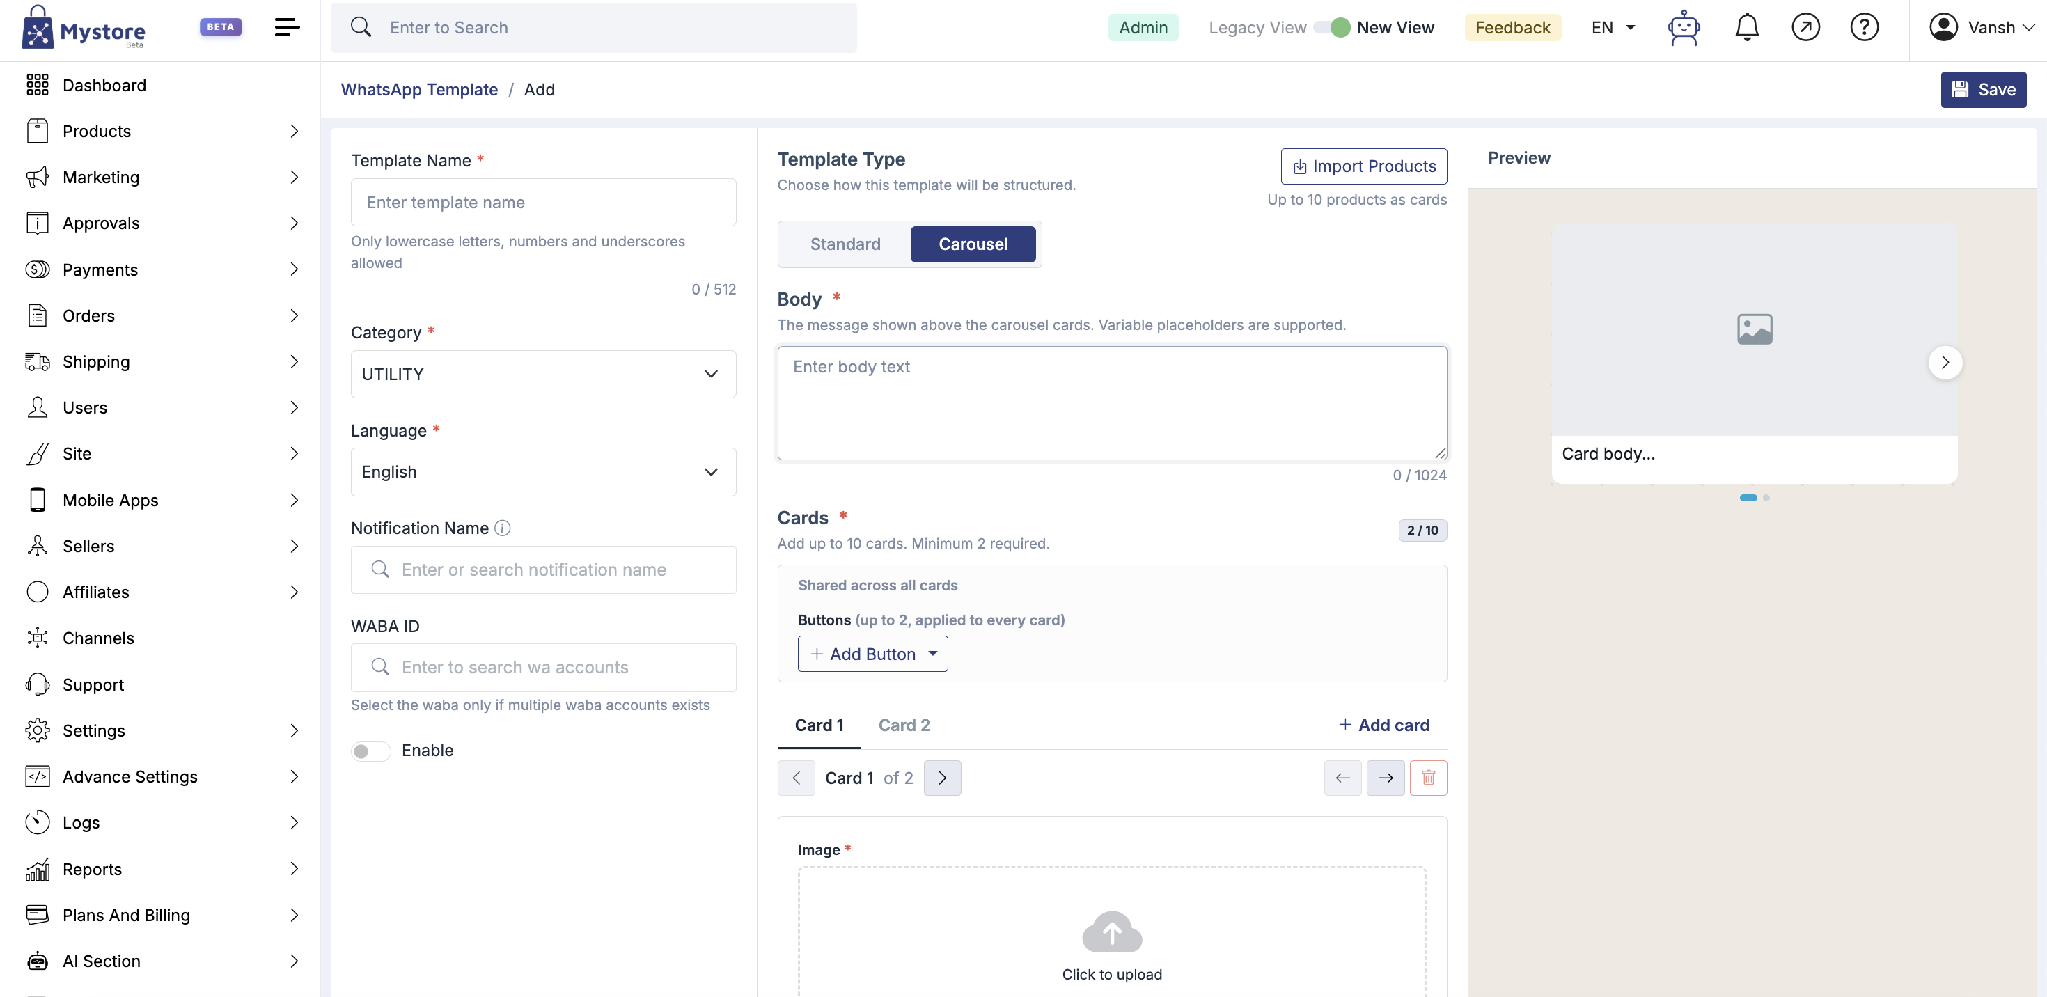The image size is (2047, 997).
Task: Click the Mobile Apps phone icon
Action: [x=37, y=500]
